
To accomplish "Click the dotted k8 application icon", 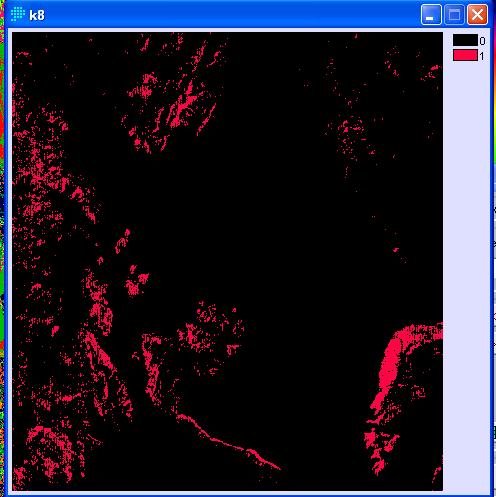I will coord(17,14).
